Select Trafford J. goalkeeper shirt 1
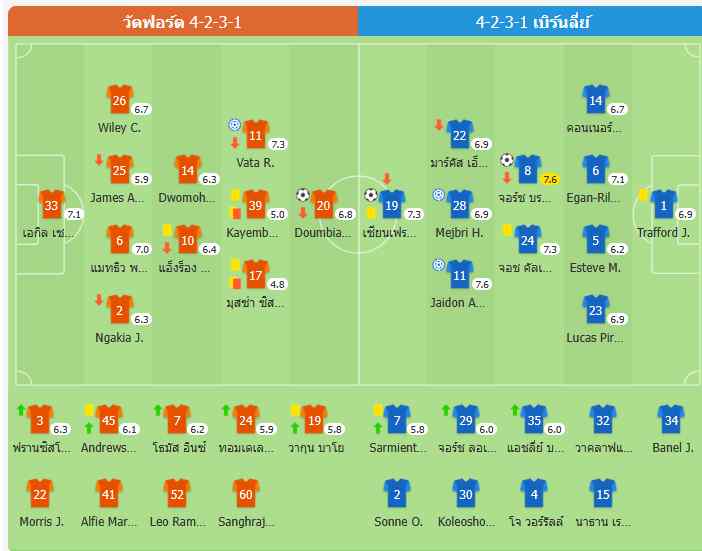Image resolution: width=702 pixels, height=551 pixels. pos(664,205)
